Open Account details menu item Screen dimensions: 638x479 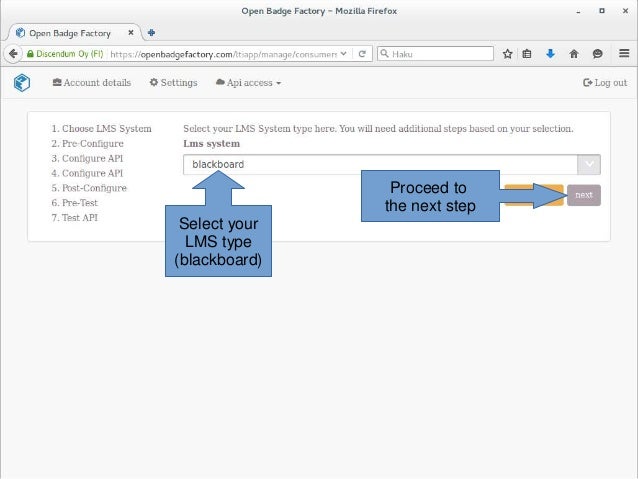pos(92,83)
